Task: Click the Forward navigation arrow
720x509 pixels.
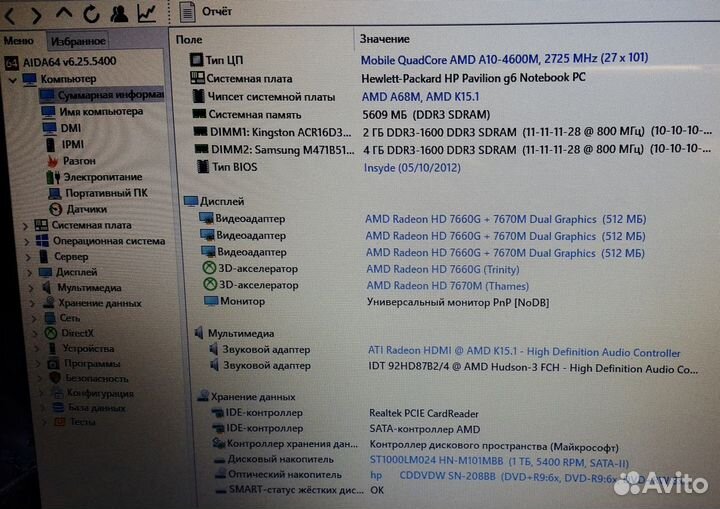Action: coord(36,15)
